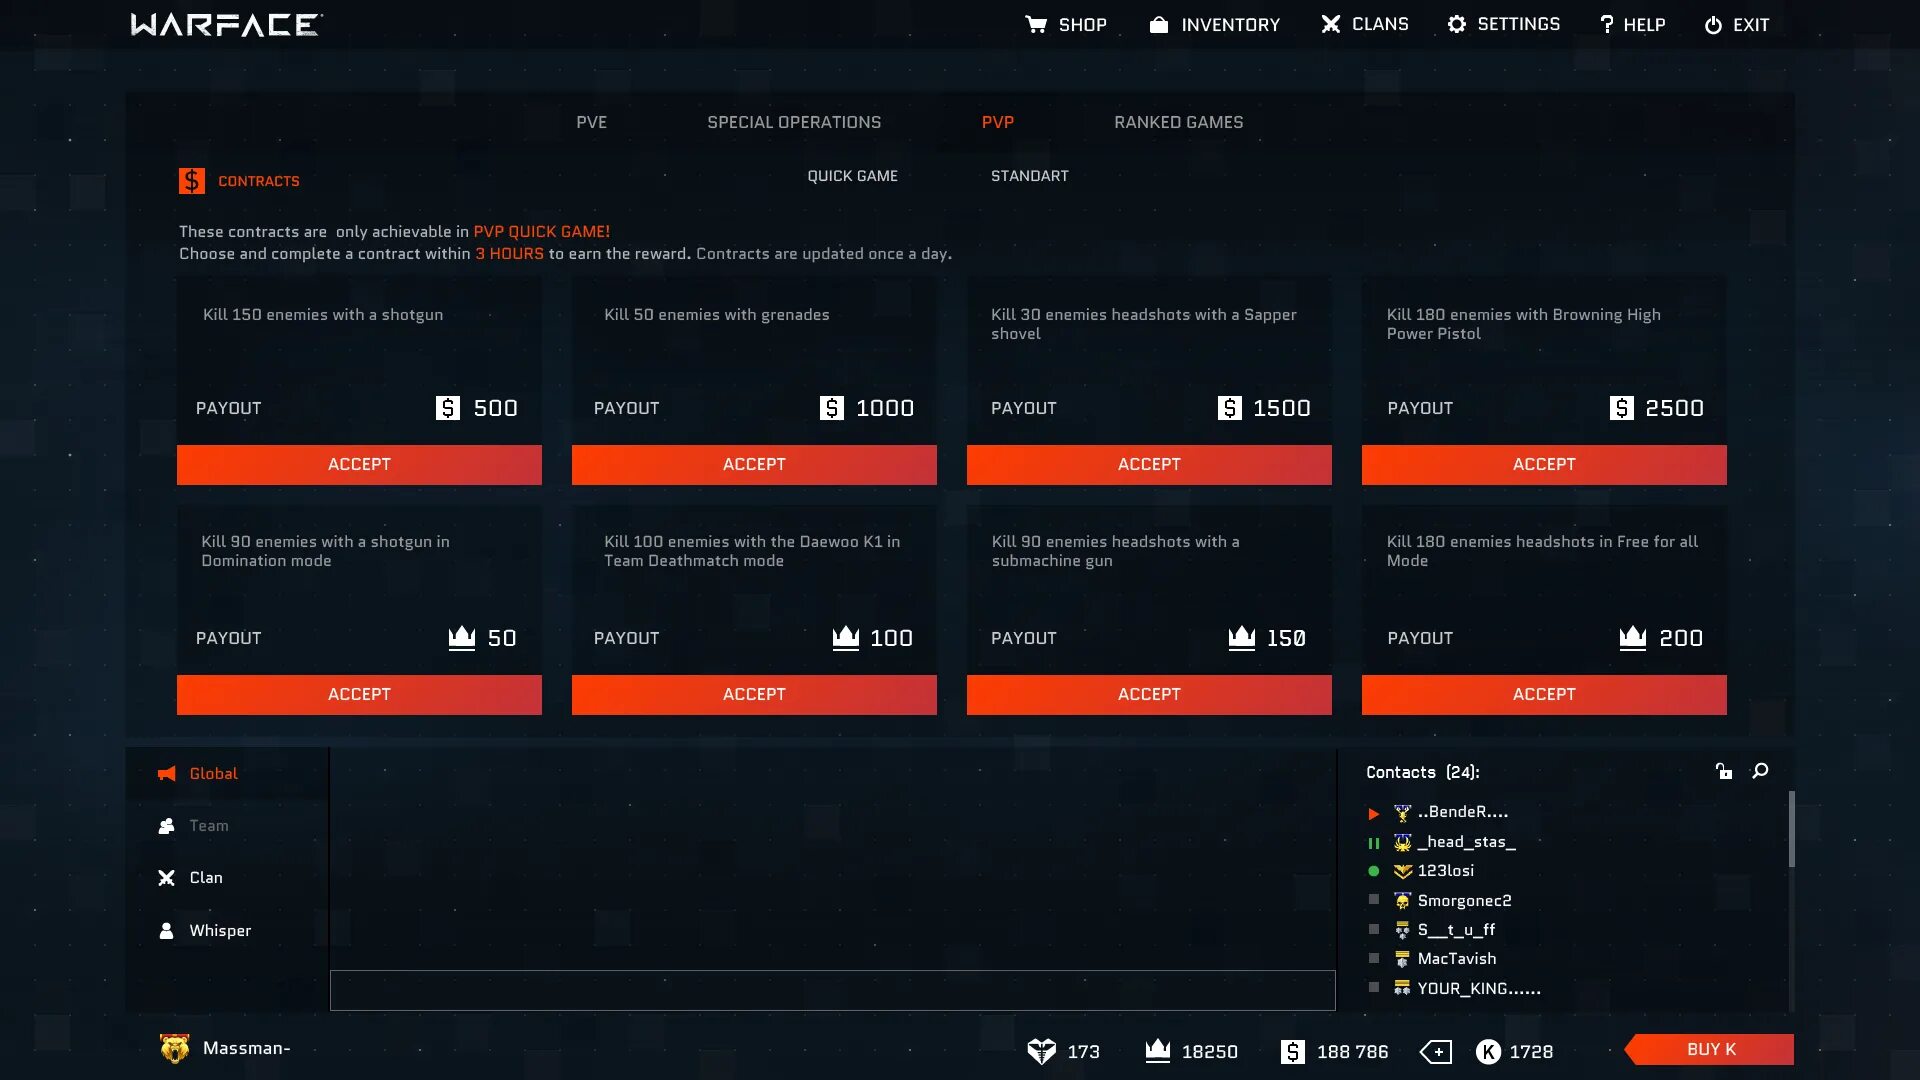
Task: Click the 173 wings currency icon
Action: (1042, 1051)
